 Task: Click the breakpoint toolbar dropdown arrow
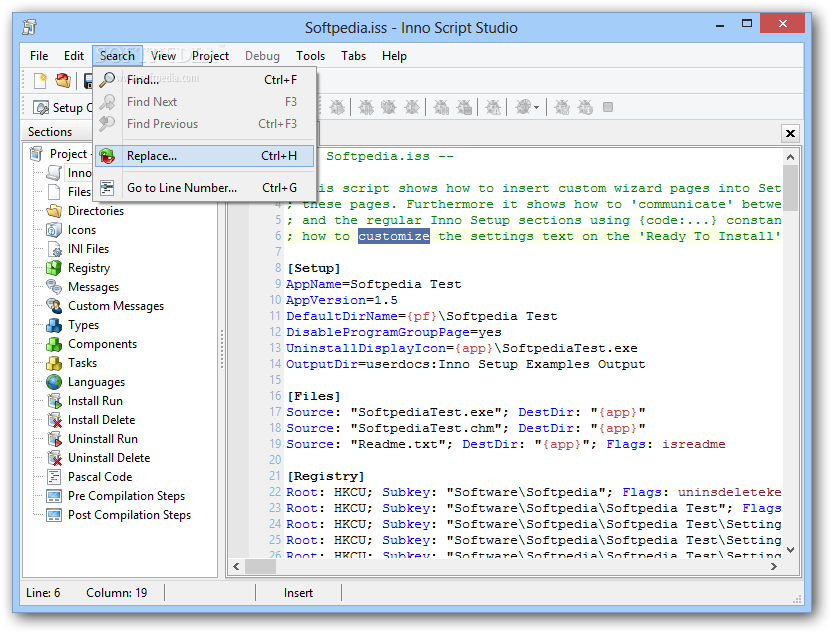click(x=536, y=108)
